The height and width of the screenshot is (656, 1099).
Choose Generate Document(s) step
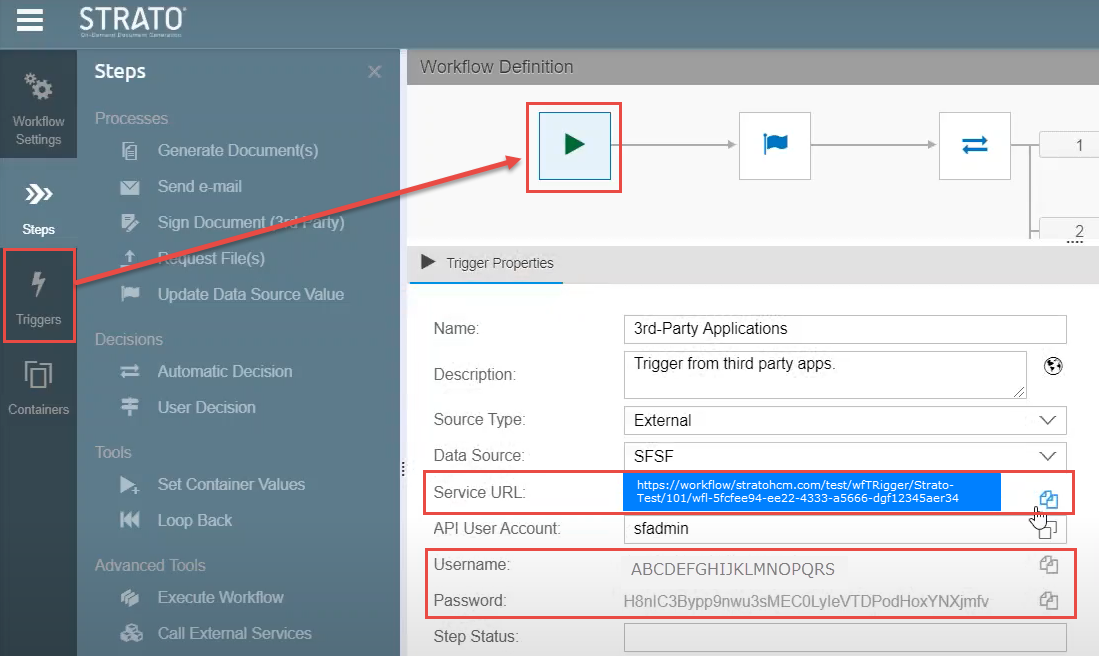[237, 151]
